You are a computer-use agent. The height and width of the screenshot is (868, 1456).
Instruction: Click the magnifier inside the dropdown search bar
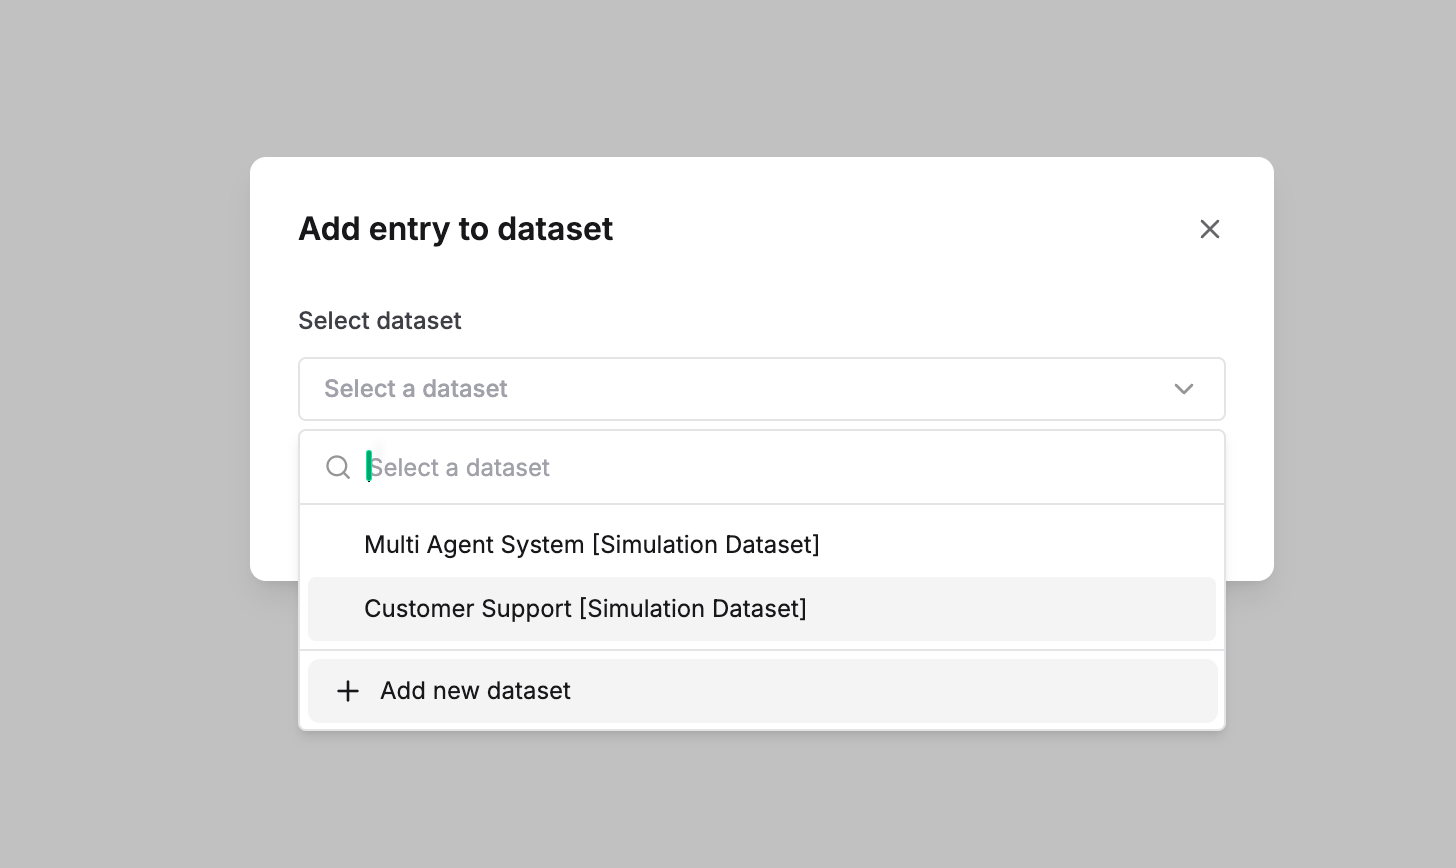click(337, 467)
